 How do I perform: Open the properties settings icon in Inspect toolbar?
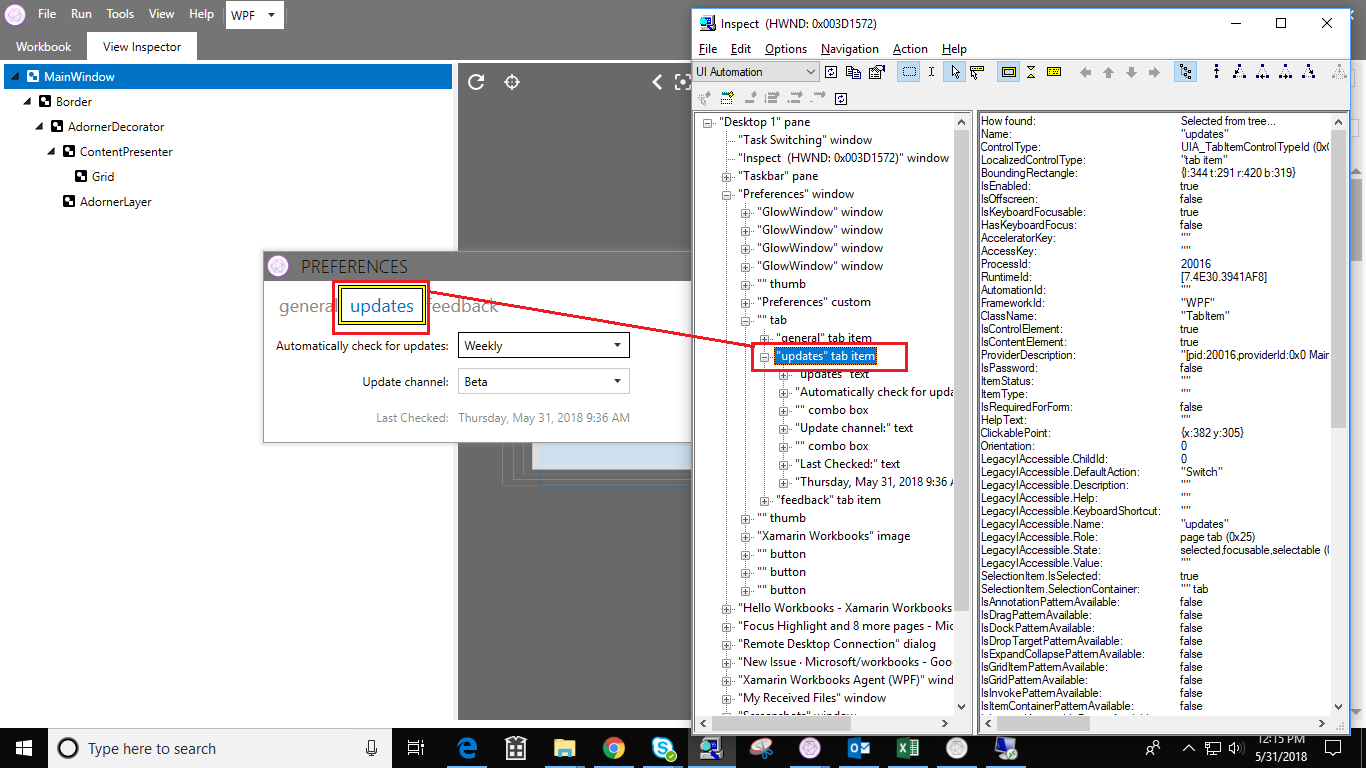(875, 71)
